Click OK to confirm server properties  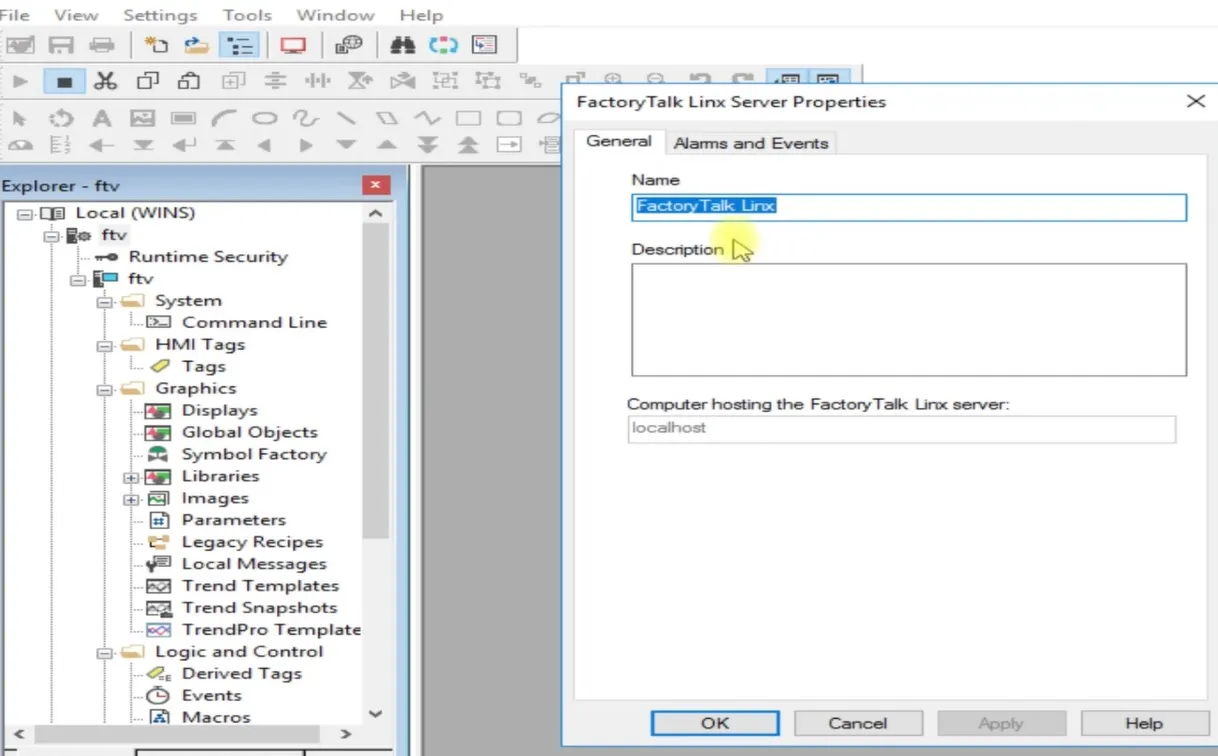pyautogui.click(x=714, y=722)
